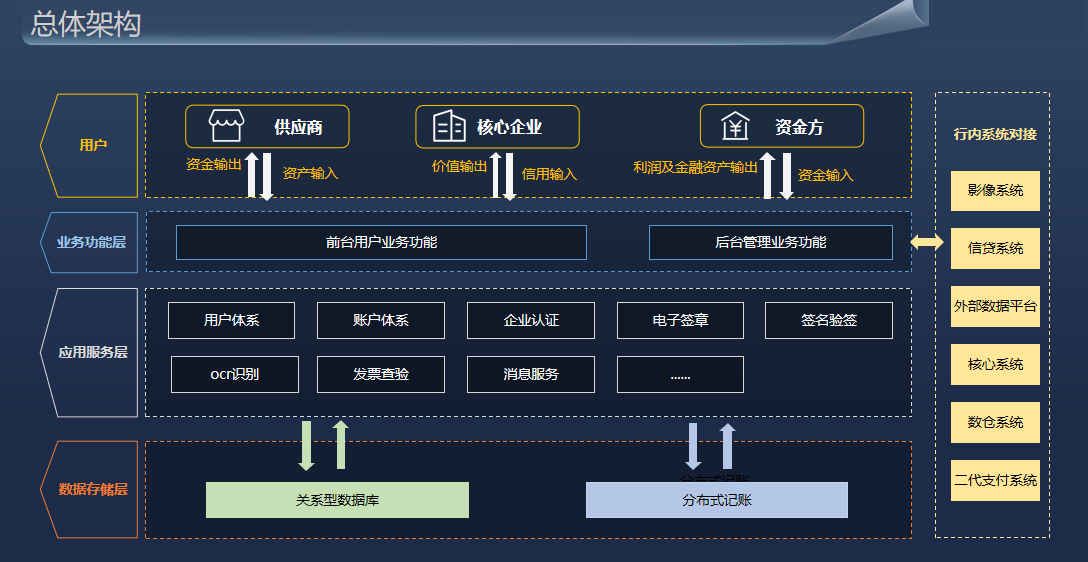Select the blue 分布式记账 block
Viewport: 1088px width, 562px height.
coord(717,500)
